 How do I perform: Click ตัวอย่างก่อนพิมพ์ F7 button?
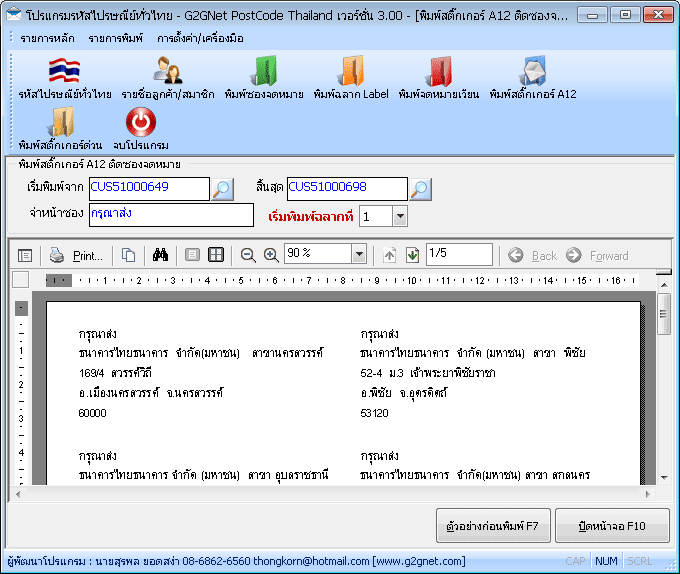pos(493,526)
